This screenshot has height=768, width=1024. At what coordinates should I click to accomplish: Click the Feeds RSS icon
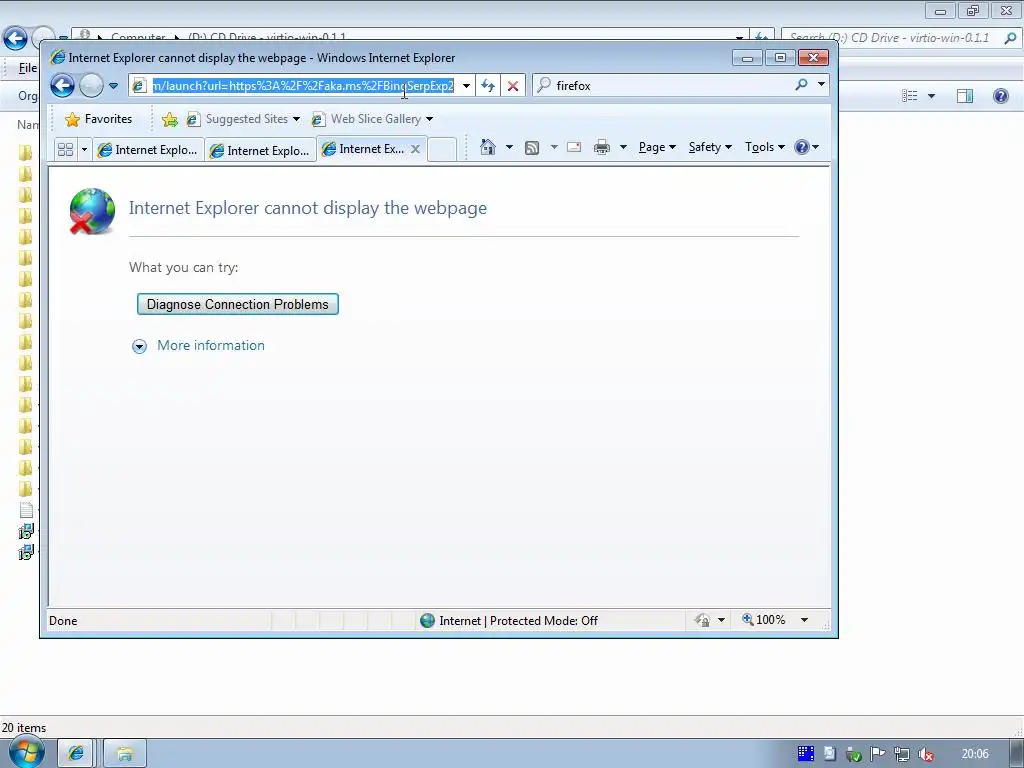[x=532, y=148]
